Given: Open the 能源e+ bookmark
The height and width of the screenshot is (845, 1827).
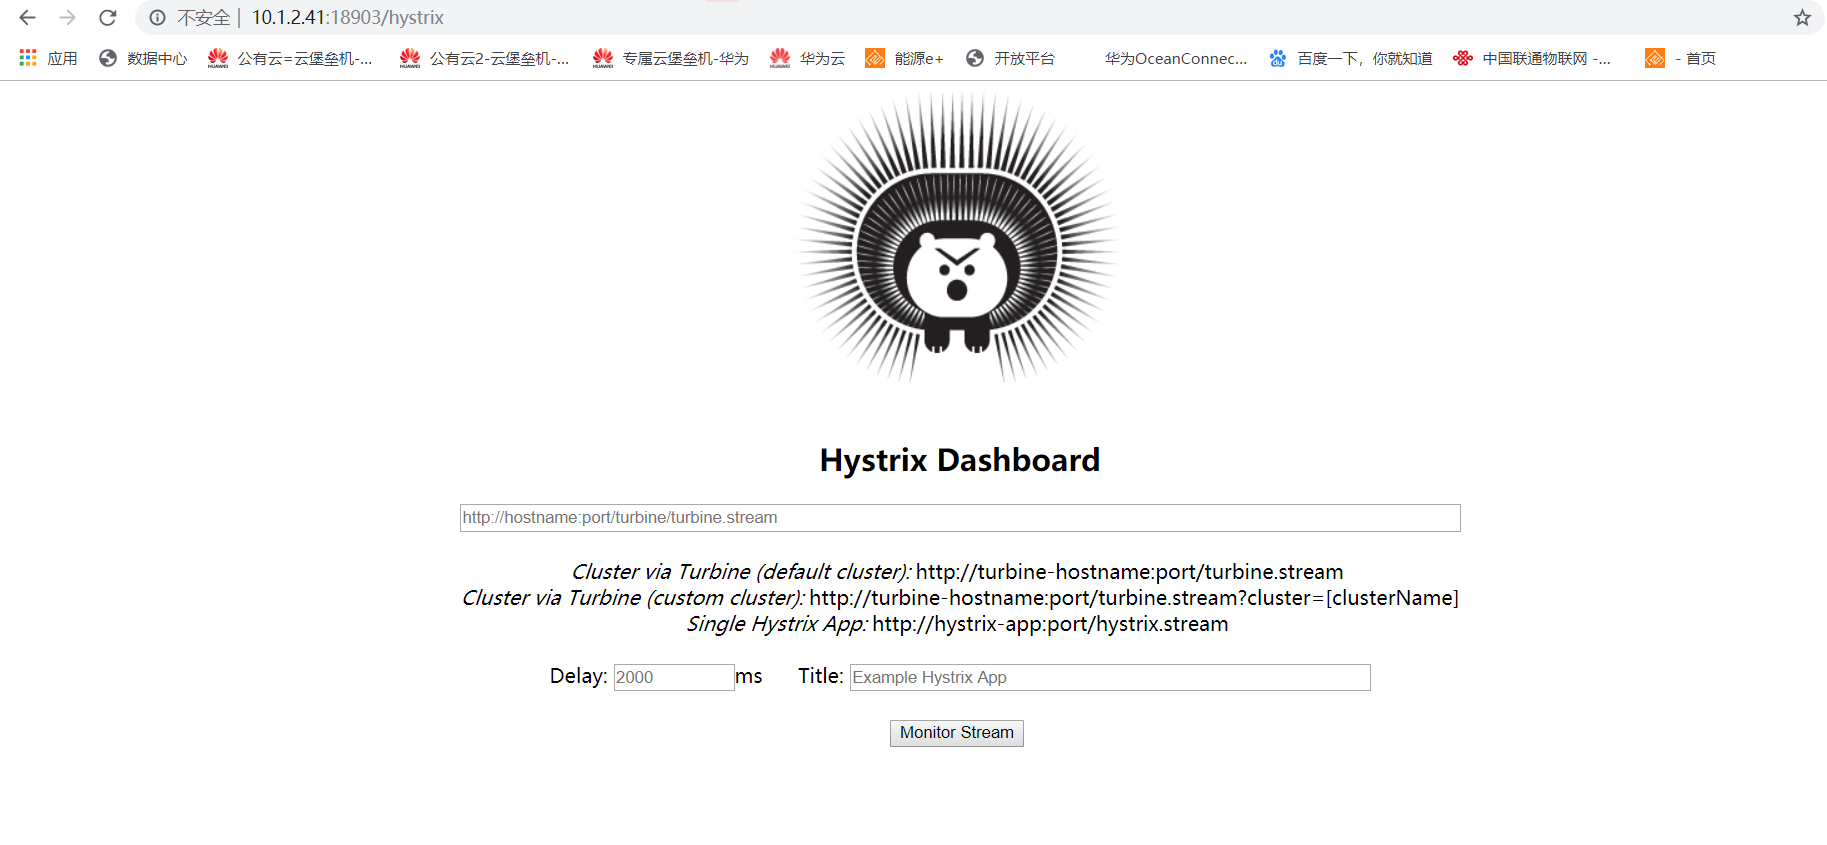Looking at the screenshot, I should pos(904,58).
